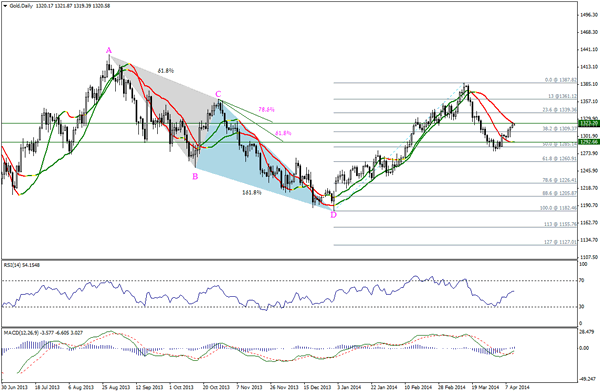This screenshot has height=392, width=600.
Task: Click the 30 level on RSI scale
Action: point(582,307)
